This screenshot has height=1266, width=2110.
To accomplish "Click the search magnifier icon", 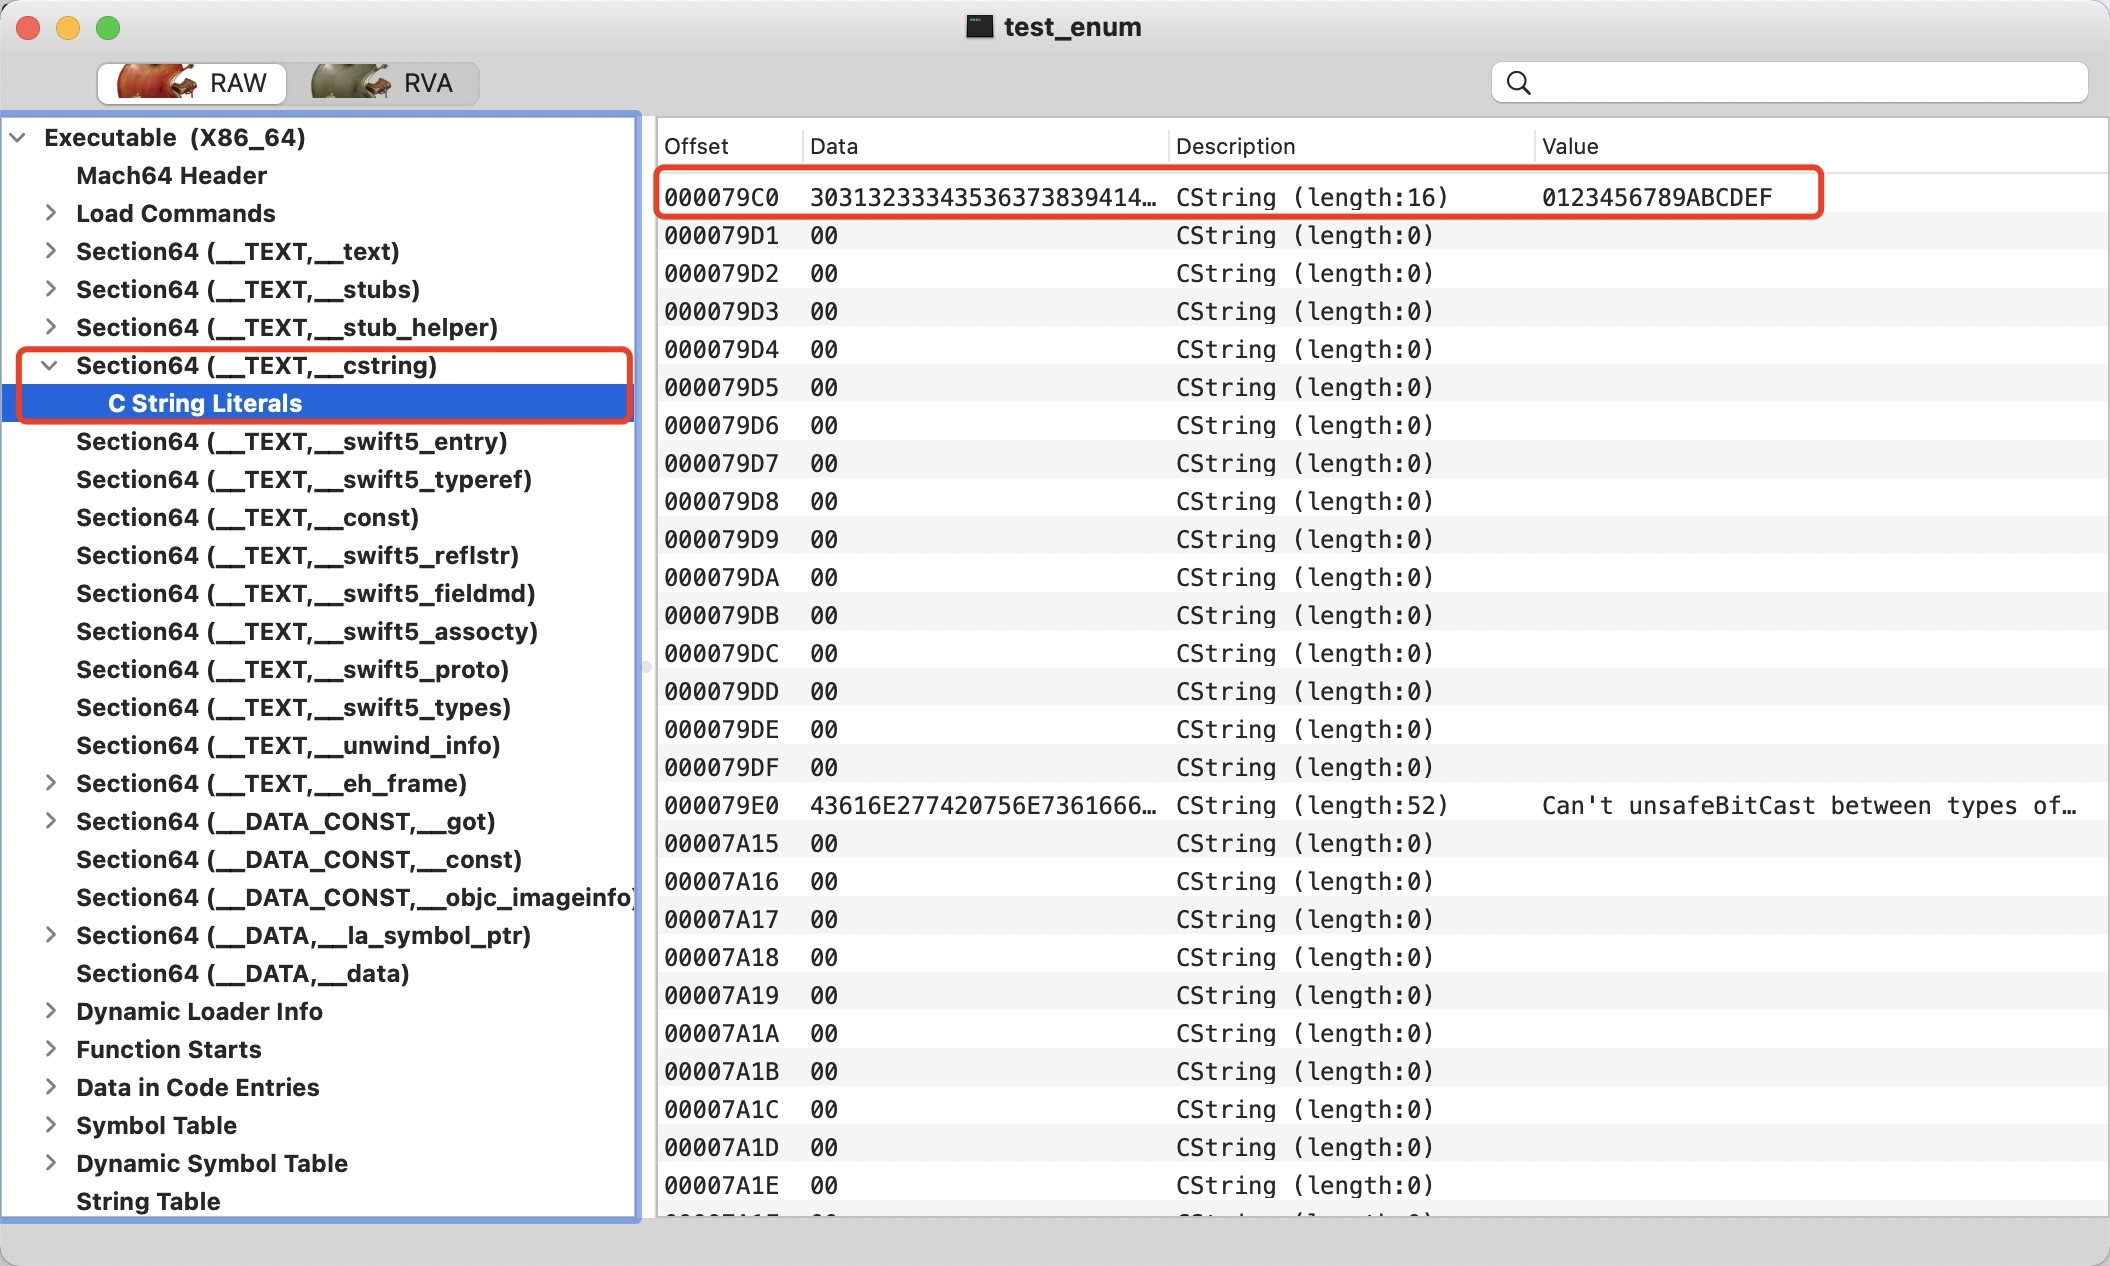I will 1518,83.
